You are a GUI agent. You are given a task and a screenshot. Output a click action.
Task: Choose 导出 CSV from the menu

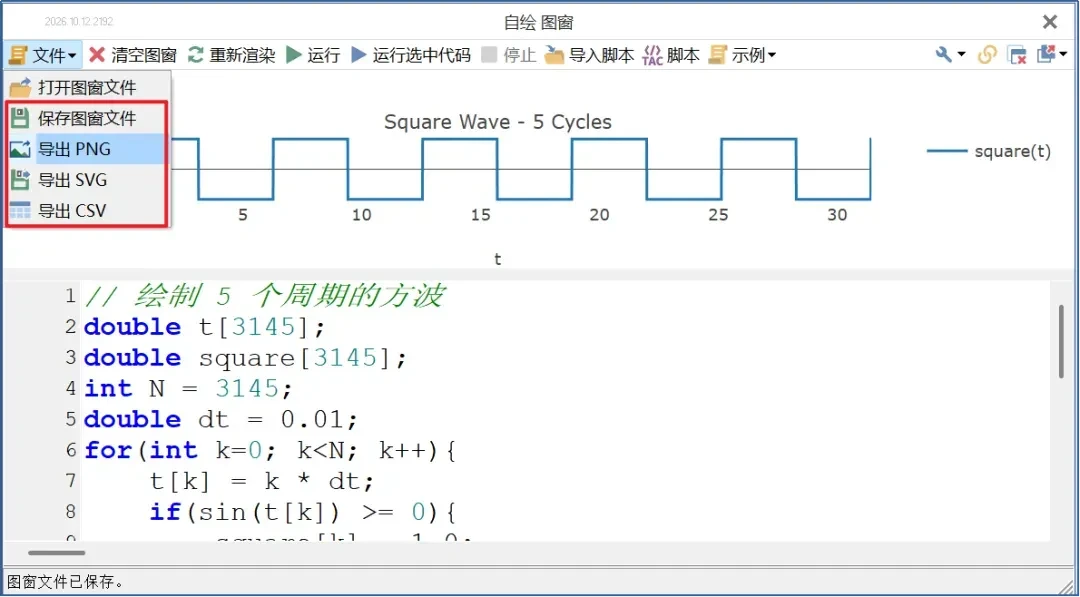pos(87,210)
